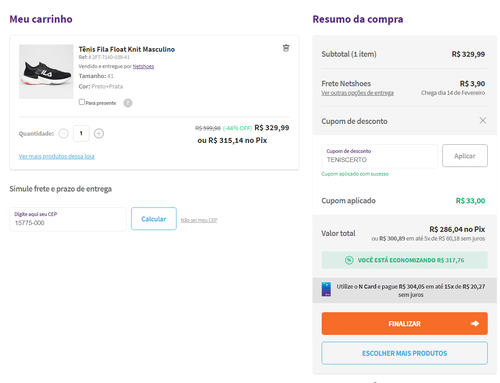Click the FINALIZAR checkout button
This screenshot has height=383, width=500.
pos(404,323)
